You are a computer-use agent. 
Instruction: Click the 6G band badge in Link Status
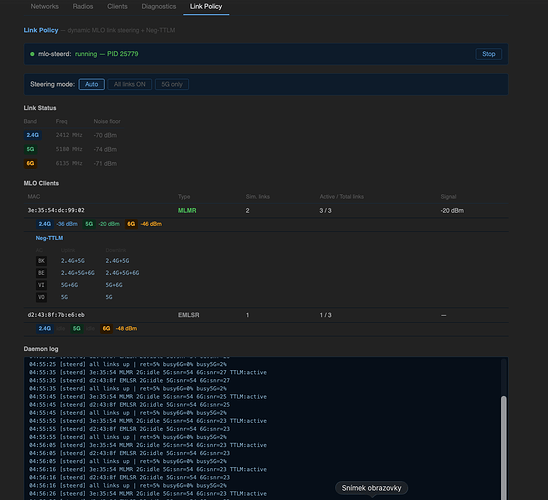30,163
